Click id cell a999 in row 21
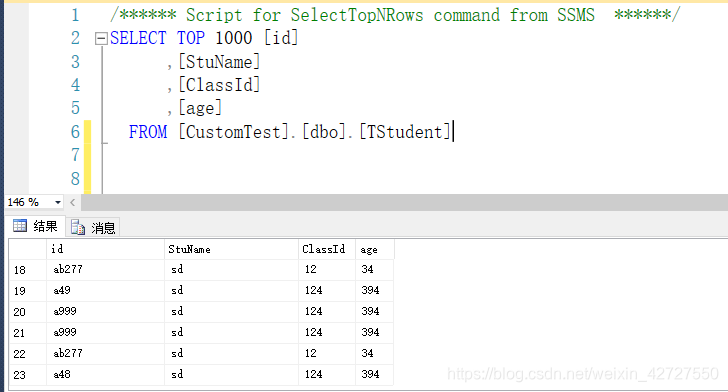728x392 pixels. click(105, 333)
